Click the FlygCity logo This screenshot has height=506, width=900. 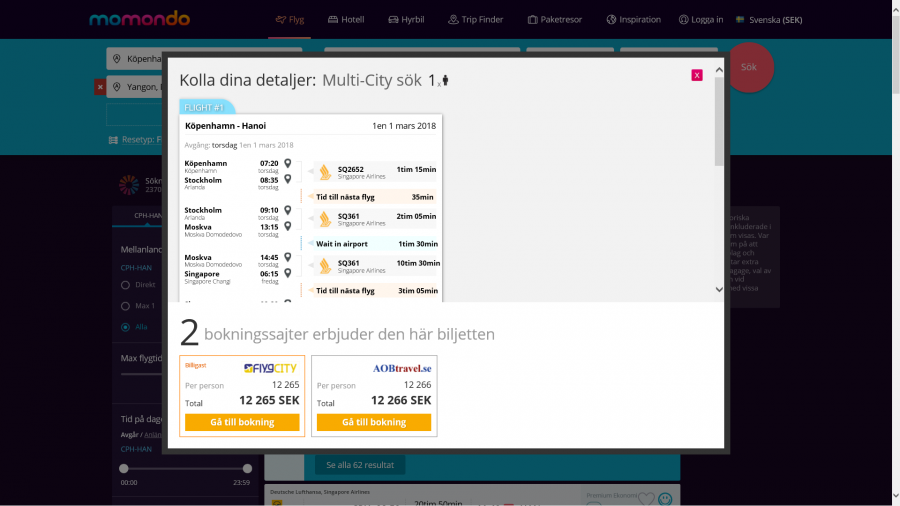270,368
